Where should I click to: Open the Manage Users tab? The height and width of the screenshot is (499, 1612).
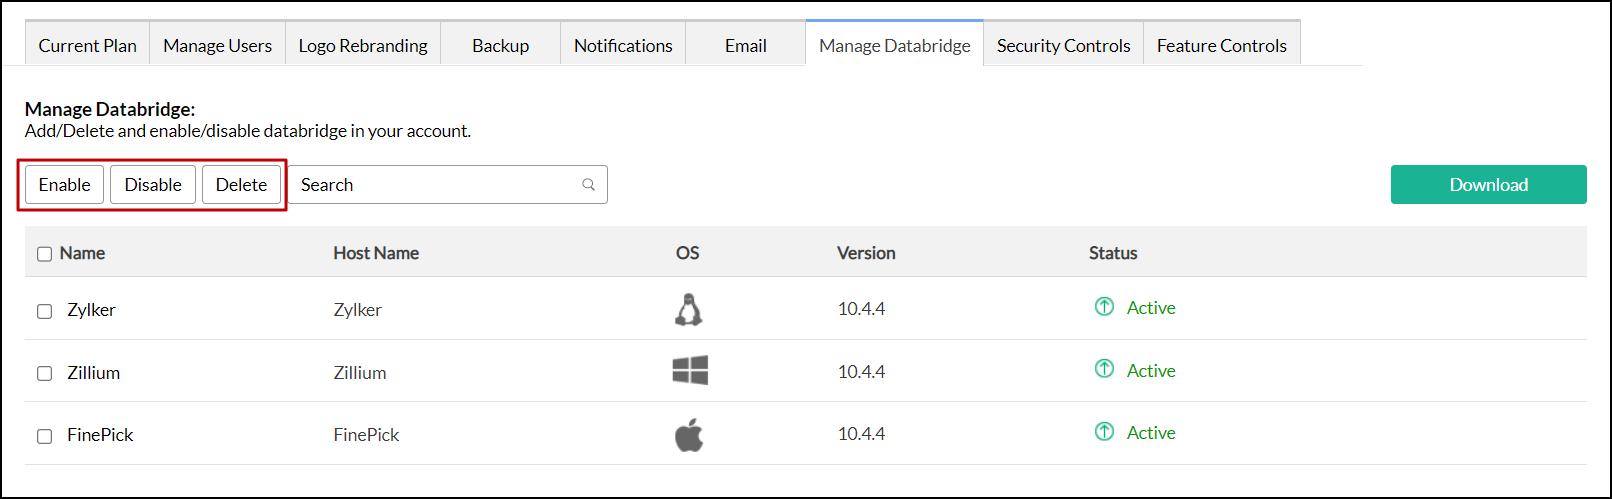pos(217,46)
